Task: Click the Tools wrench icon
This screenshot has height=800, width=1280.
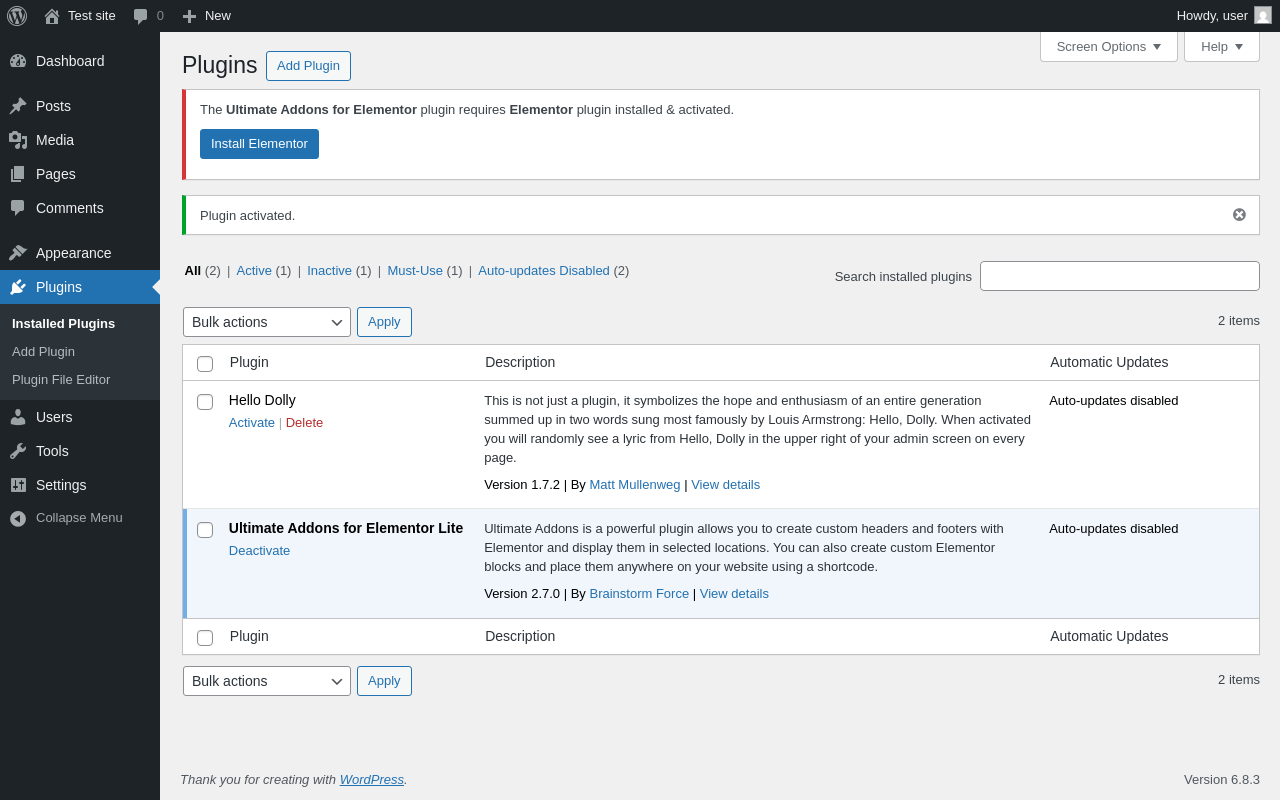Action: [18, 451]
